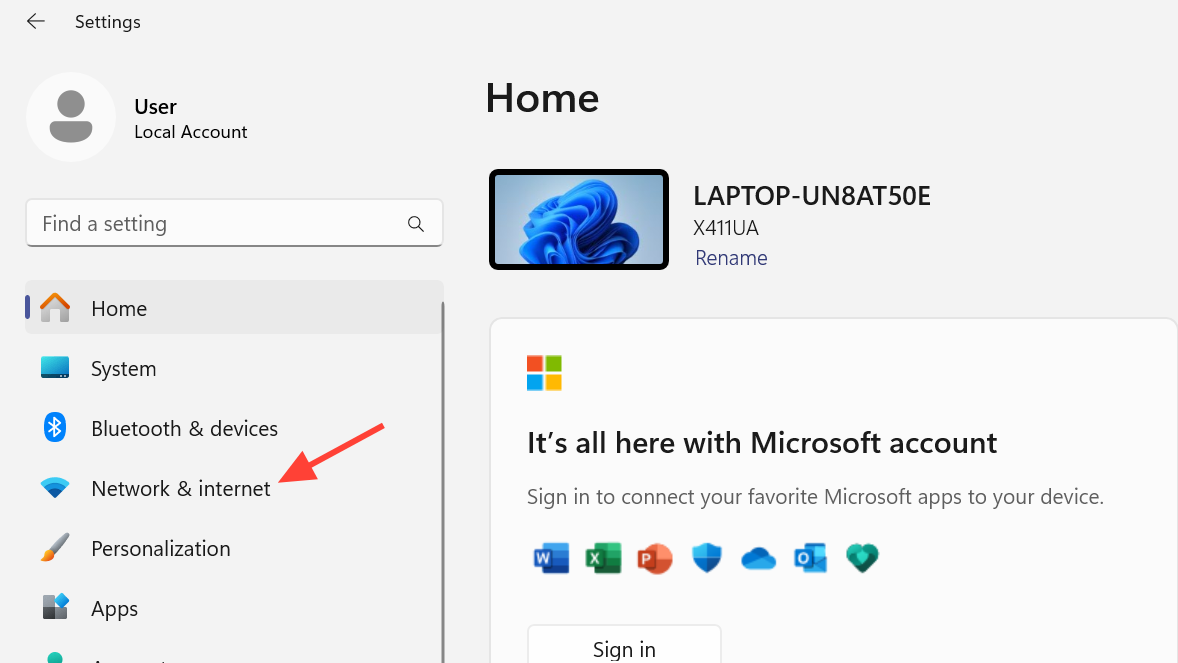Click the OneDrive cloud icon
The height and width of the screenshot is (663, 1178).
759,558
